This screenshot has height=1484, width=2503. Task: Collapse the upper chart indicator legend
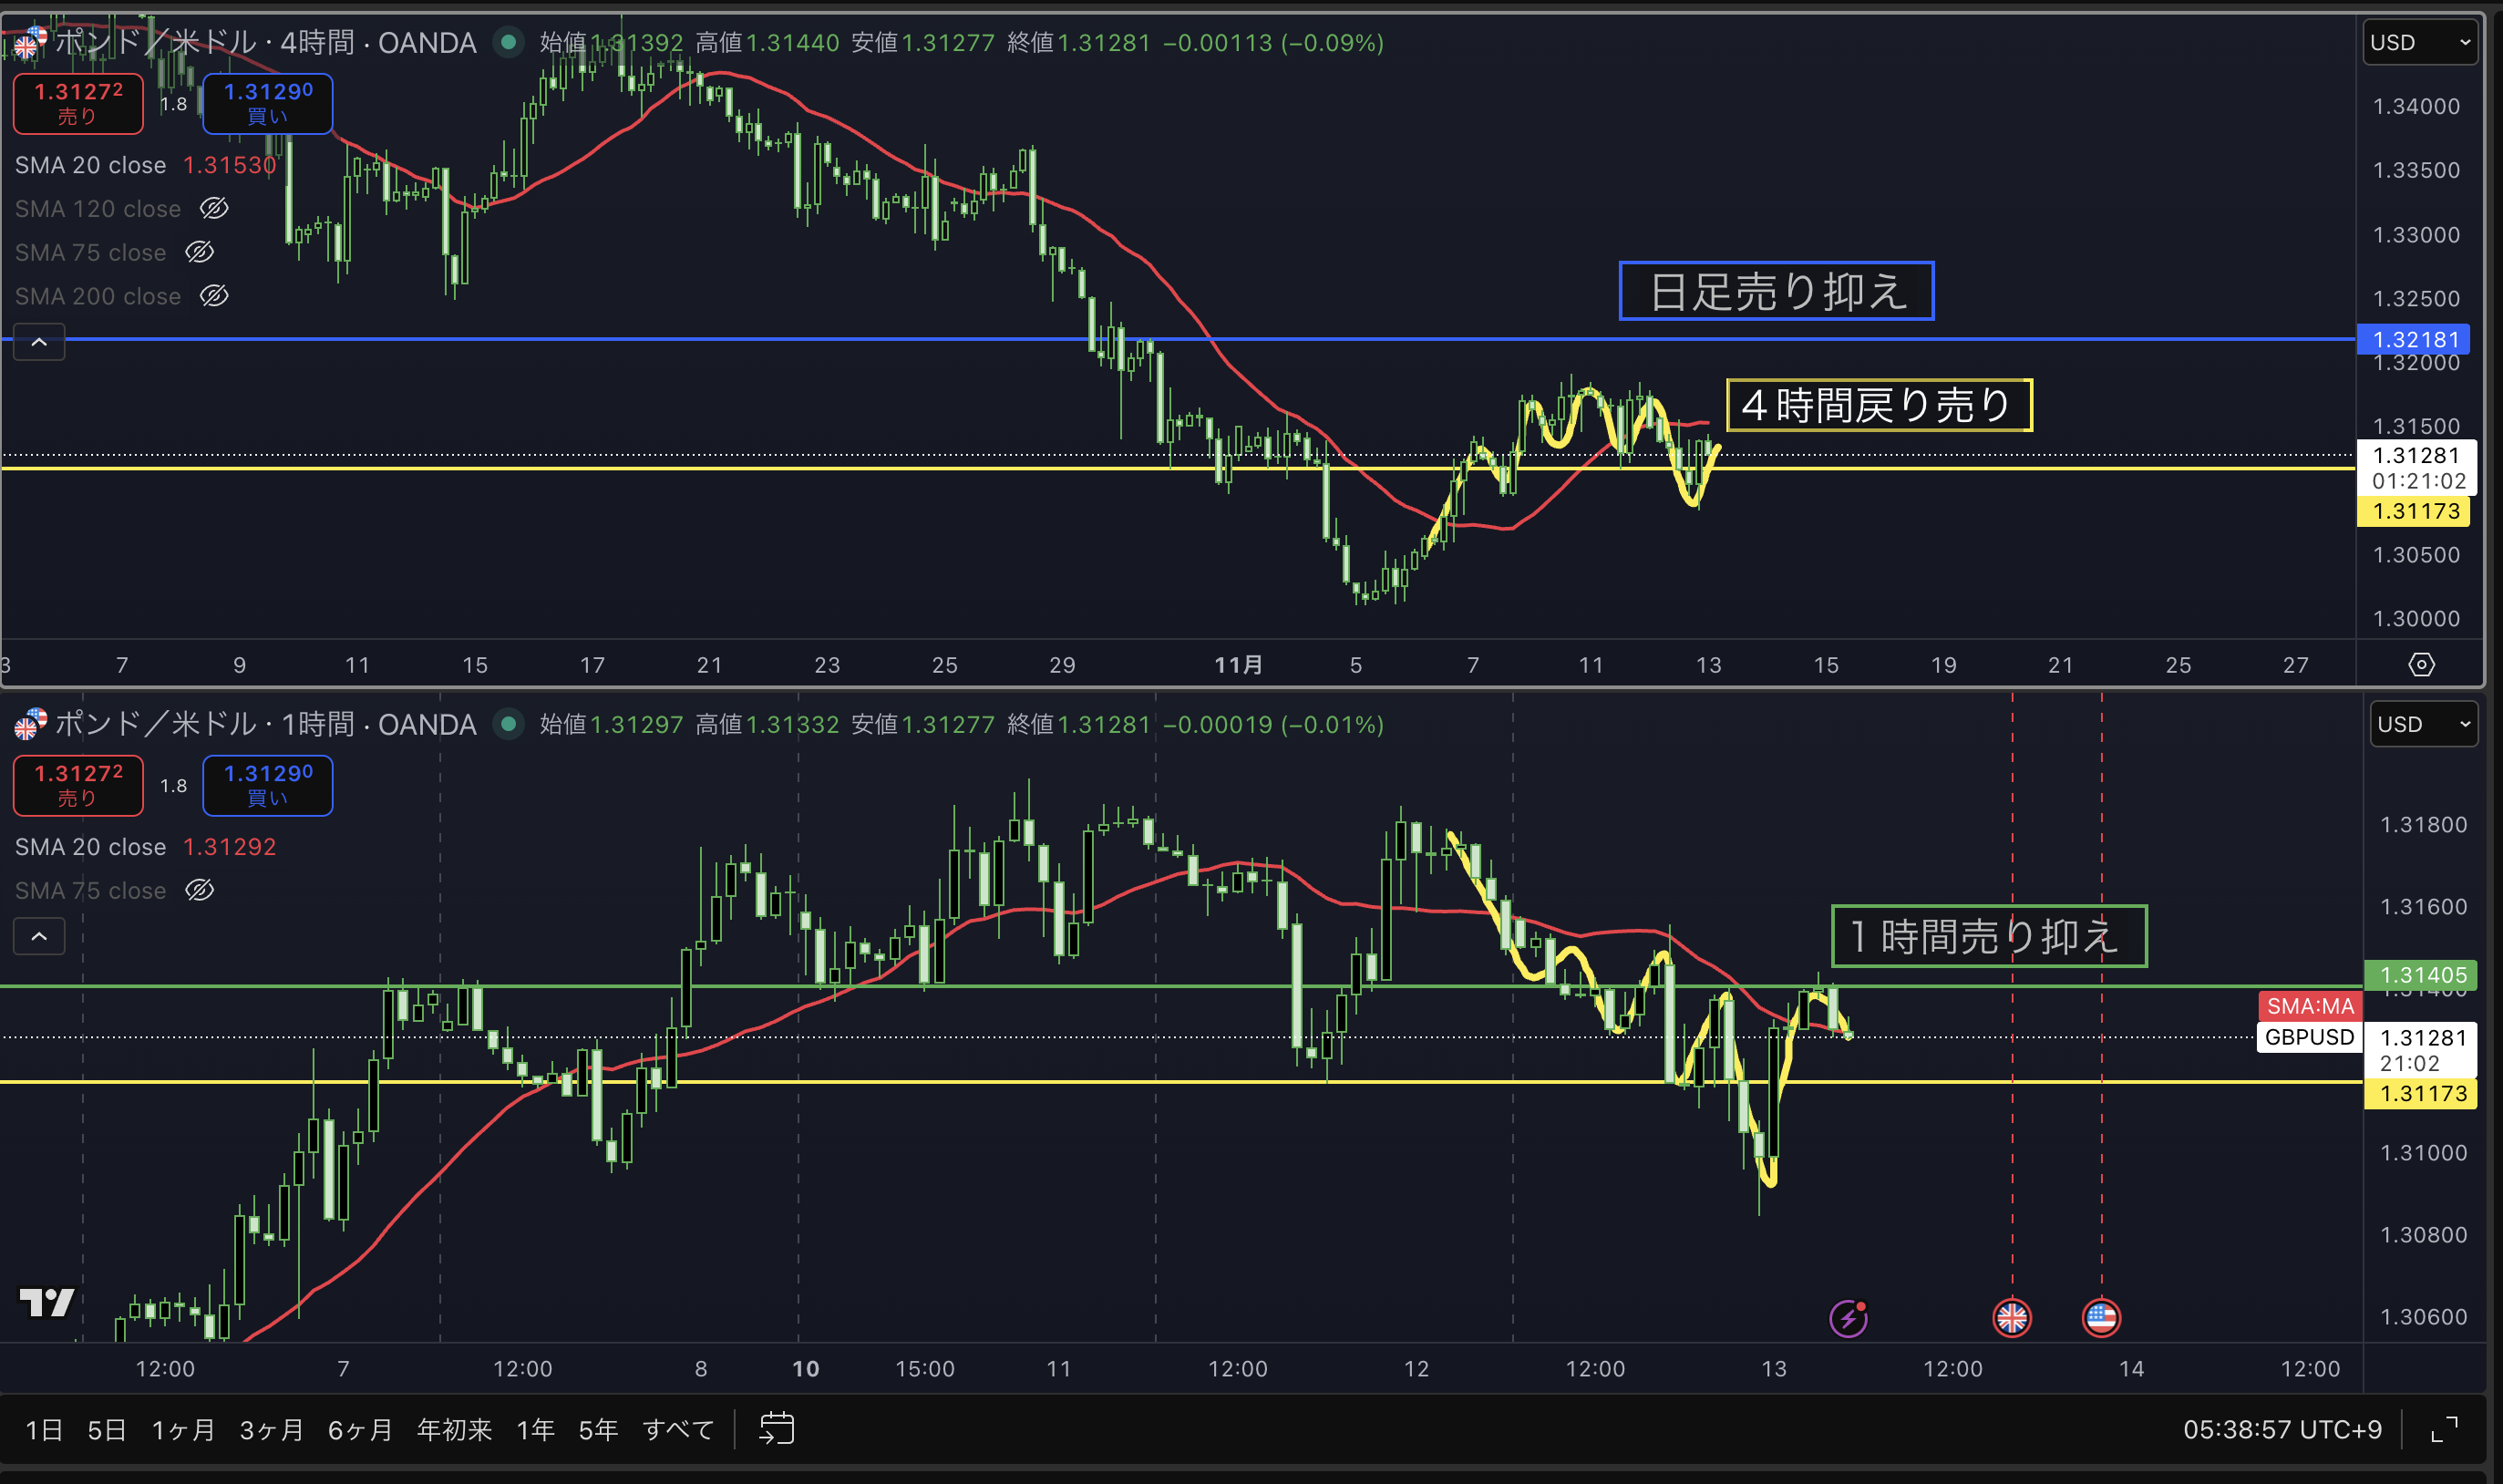pyautogui.click(x=39, y=342)
